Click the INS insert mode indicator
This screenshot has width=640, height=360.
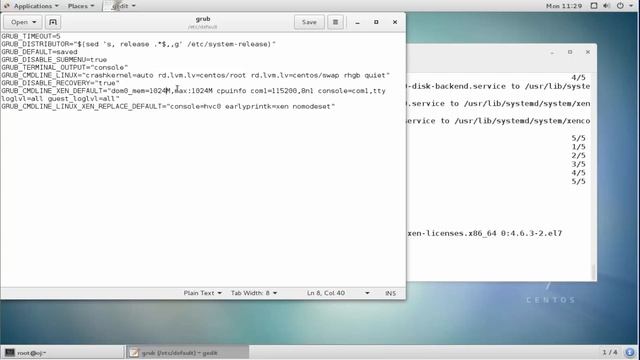click(390, 293)
